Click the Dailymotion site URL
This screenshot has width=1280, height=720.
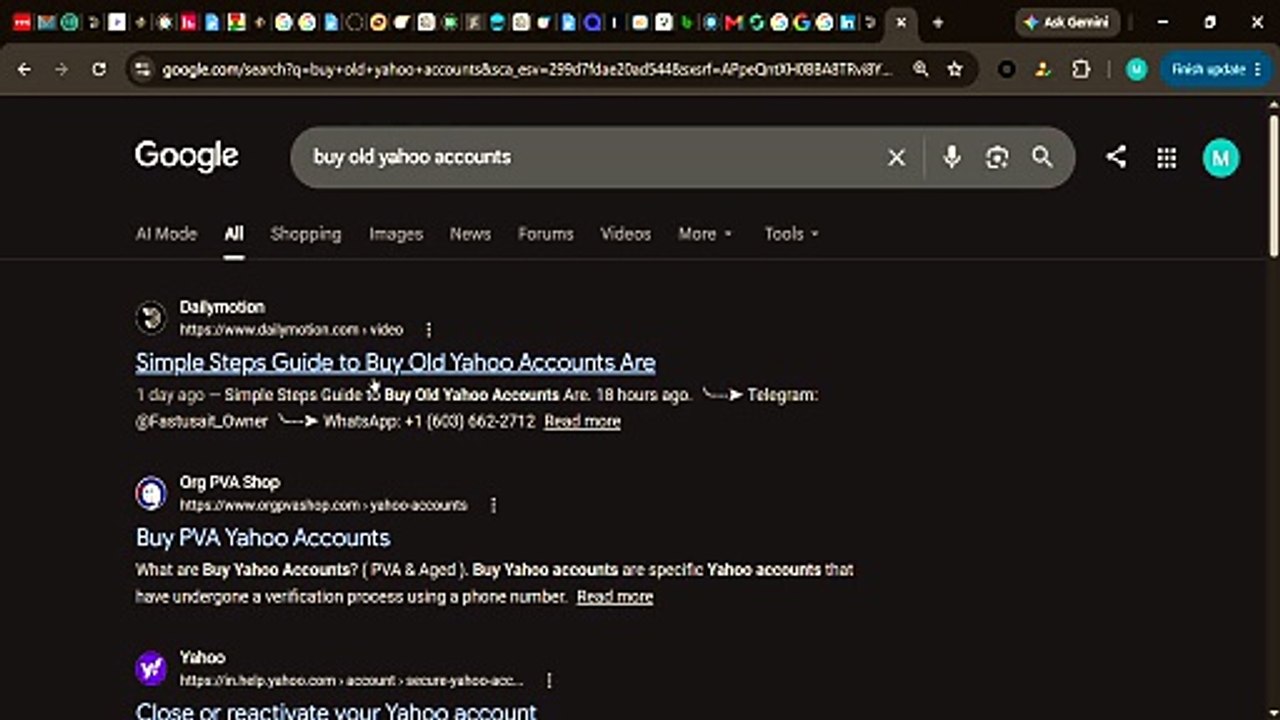click(x=291, y=329)
